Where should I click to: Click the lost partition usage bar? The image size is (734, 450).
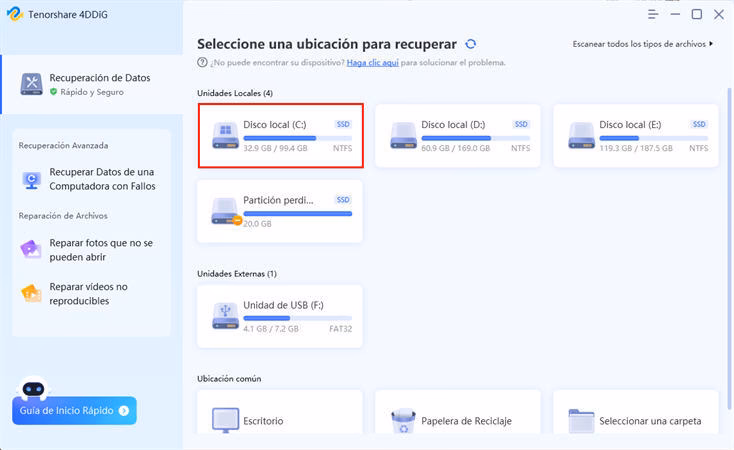point(297,214)
